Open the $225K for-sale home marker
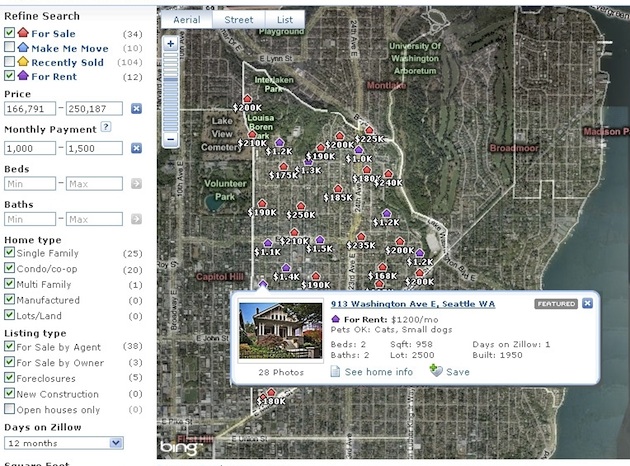Image resolution: width=630 pixels, height=466 pixels. pyautogui.click(x=369, y=130)
